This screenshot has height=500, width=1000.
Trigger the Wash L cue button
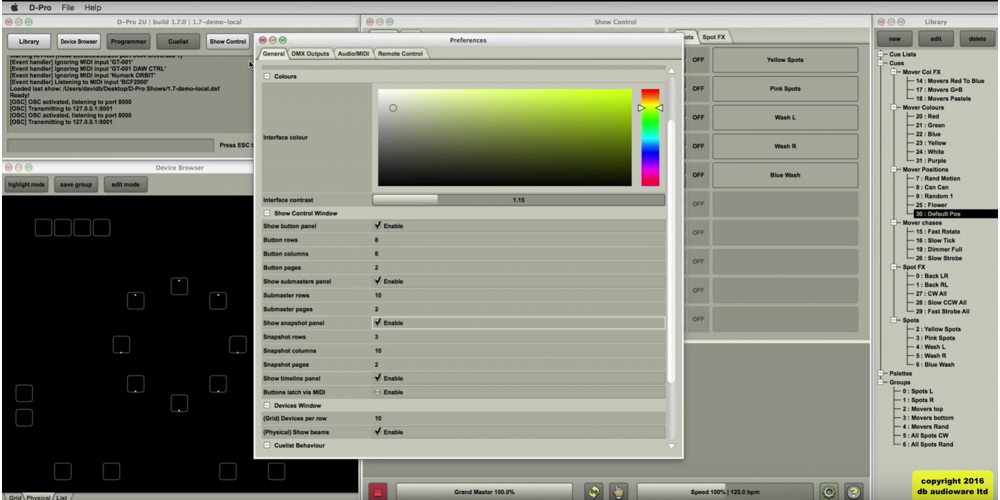(x=785, y=117)
